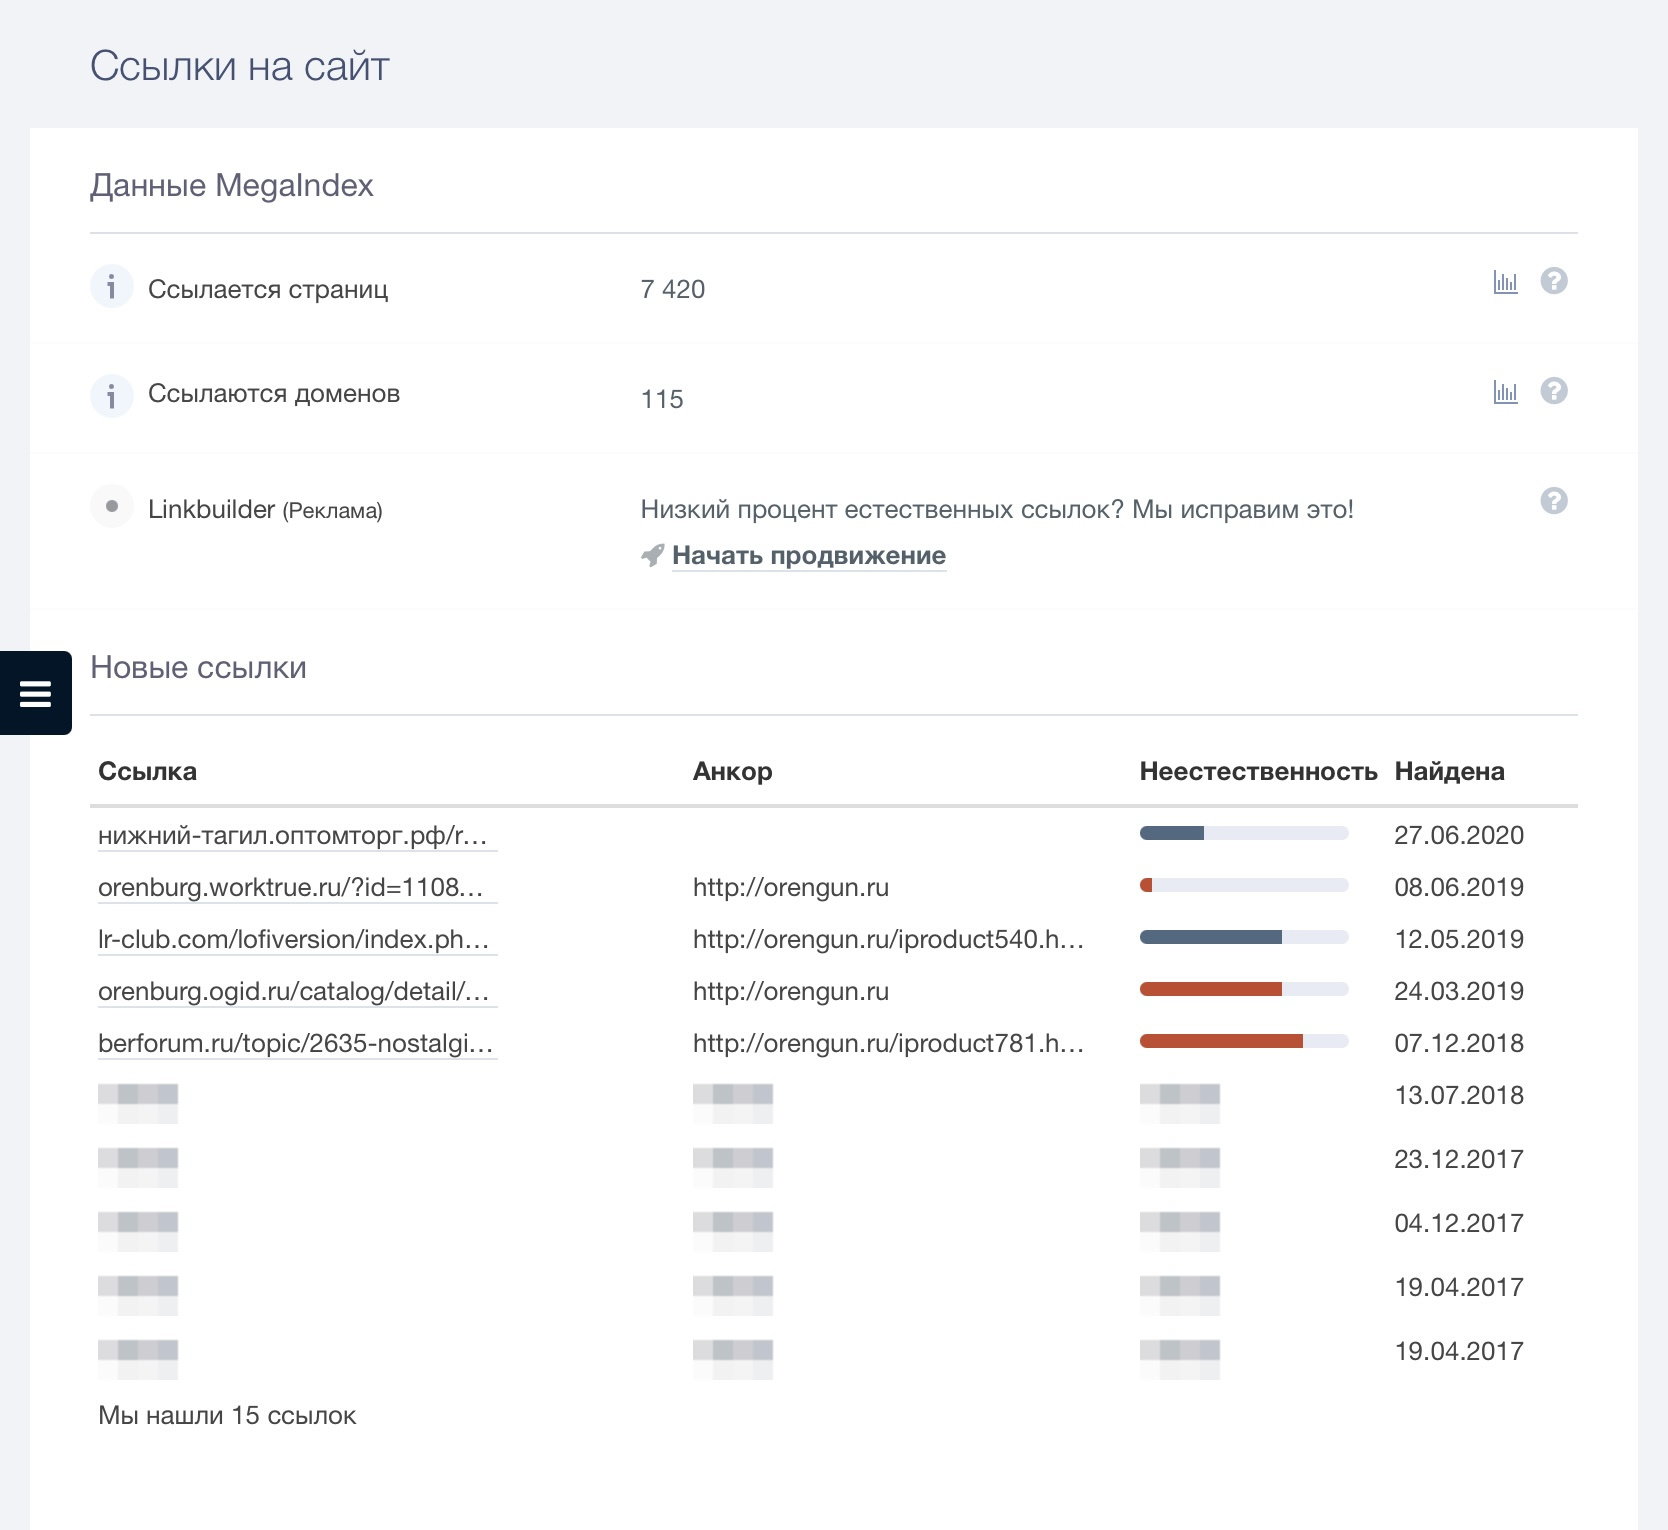Click anchor orengun.ru/iproduct781
The image size is (1668, 1530).
[x=889, y=1044]
